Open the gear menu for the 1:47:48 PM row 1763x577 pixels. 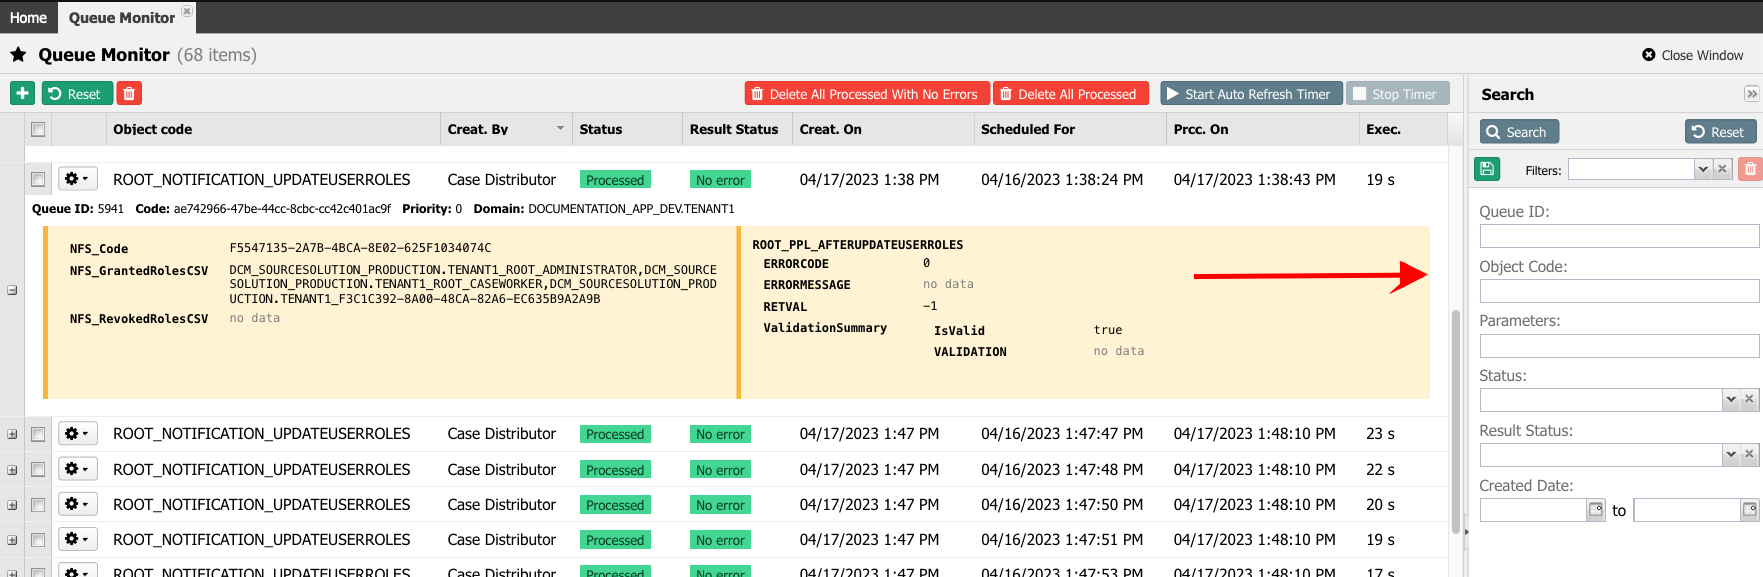coord(77,469)
